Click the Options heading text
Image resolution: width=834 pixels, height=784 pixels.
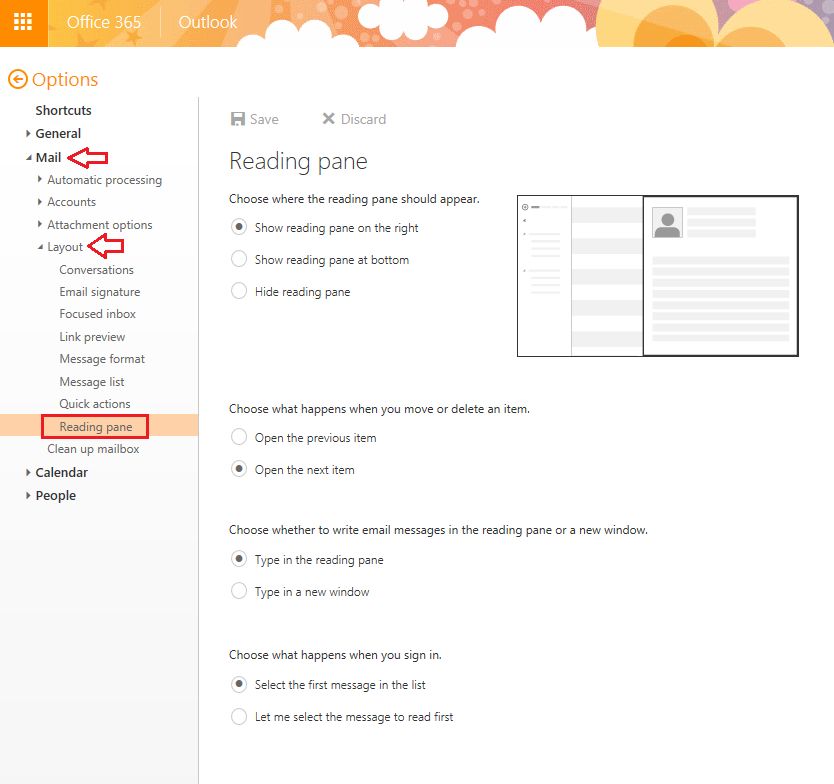coord(65,80)
